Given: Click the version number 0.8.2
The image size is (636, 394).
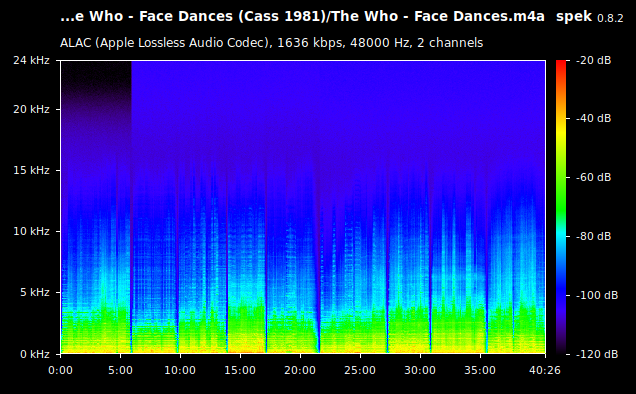Looking at the screenshot, I should pos(610,18).
